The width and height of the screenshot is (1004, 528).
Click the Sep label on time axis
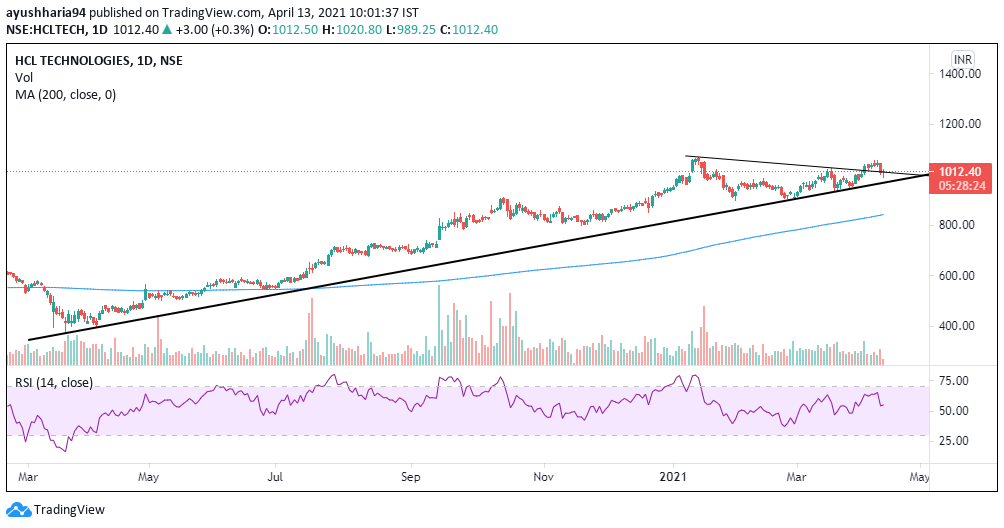coord(410,477)
